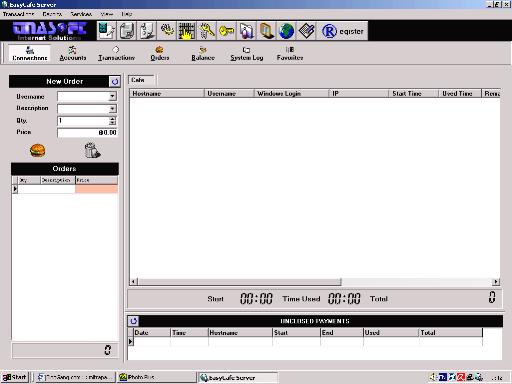Click the Qty spinner arrows
512x384 pixels.
[x=112, y=121]
